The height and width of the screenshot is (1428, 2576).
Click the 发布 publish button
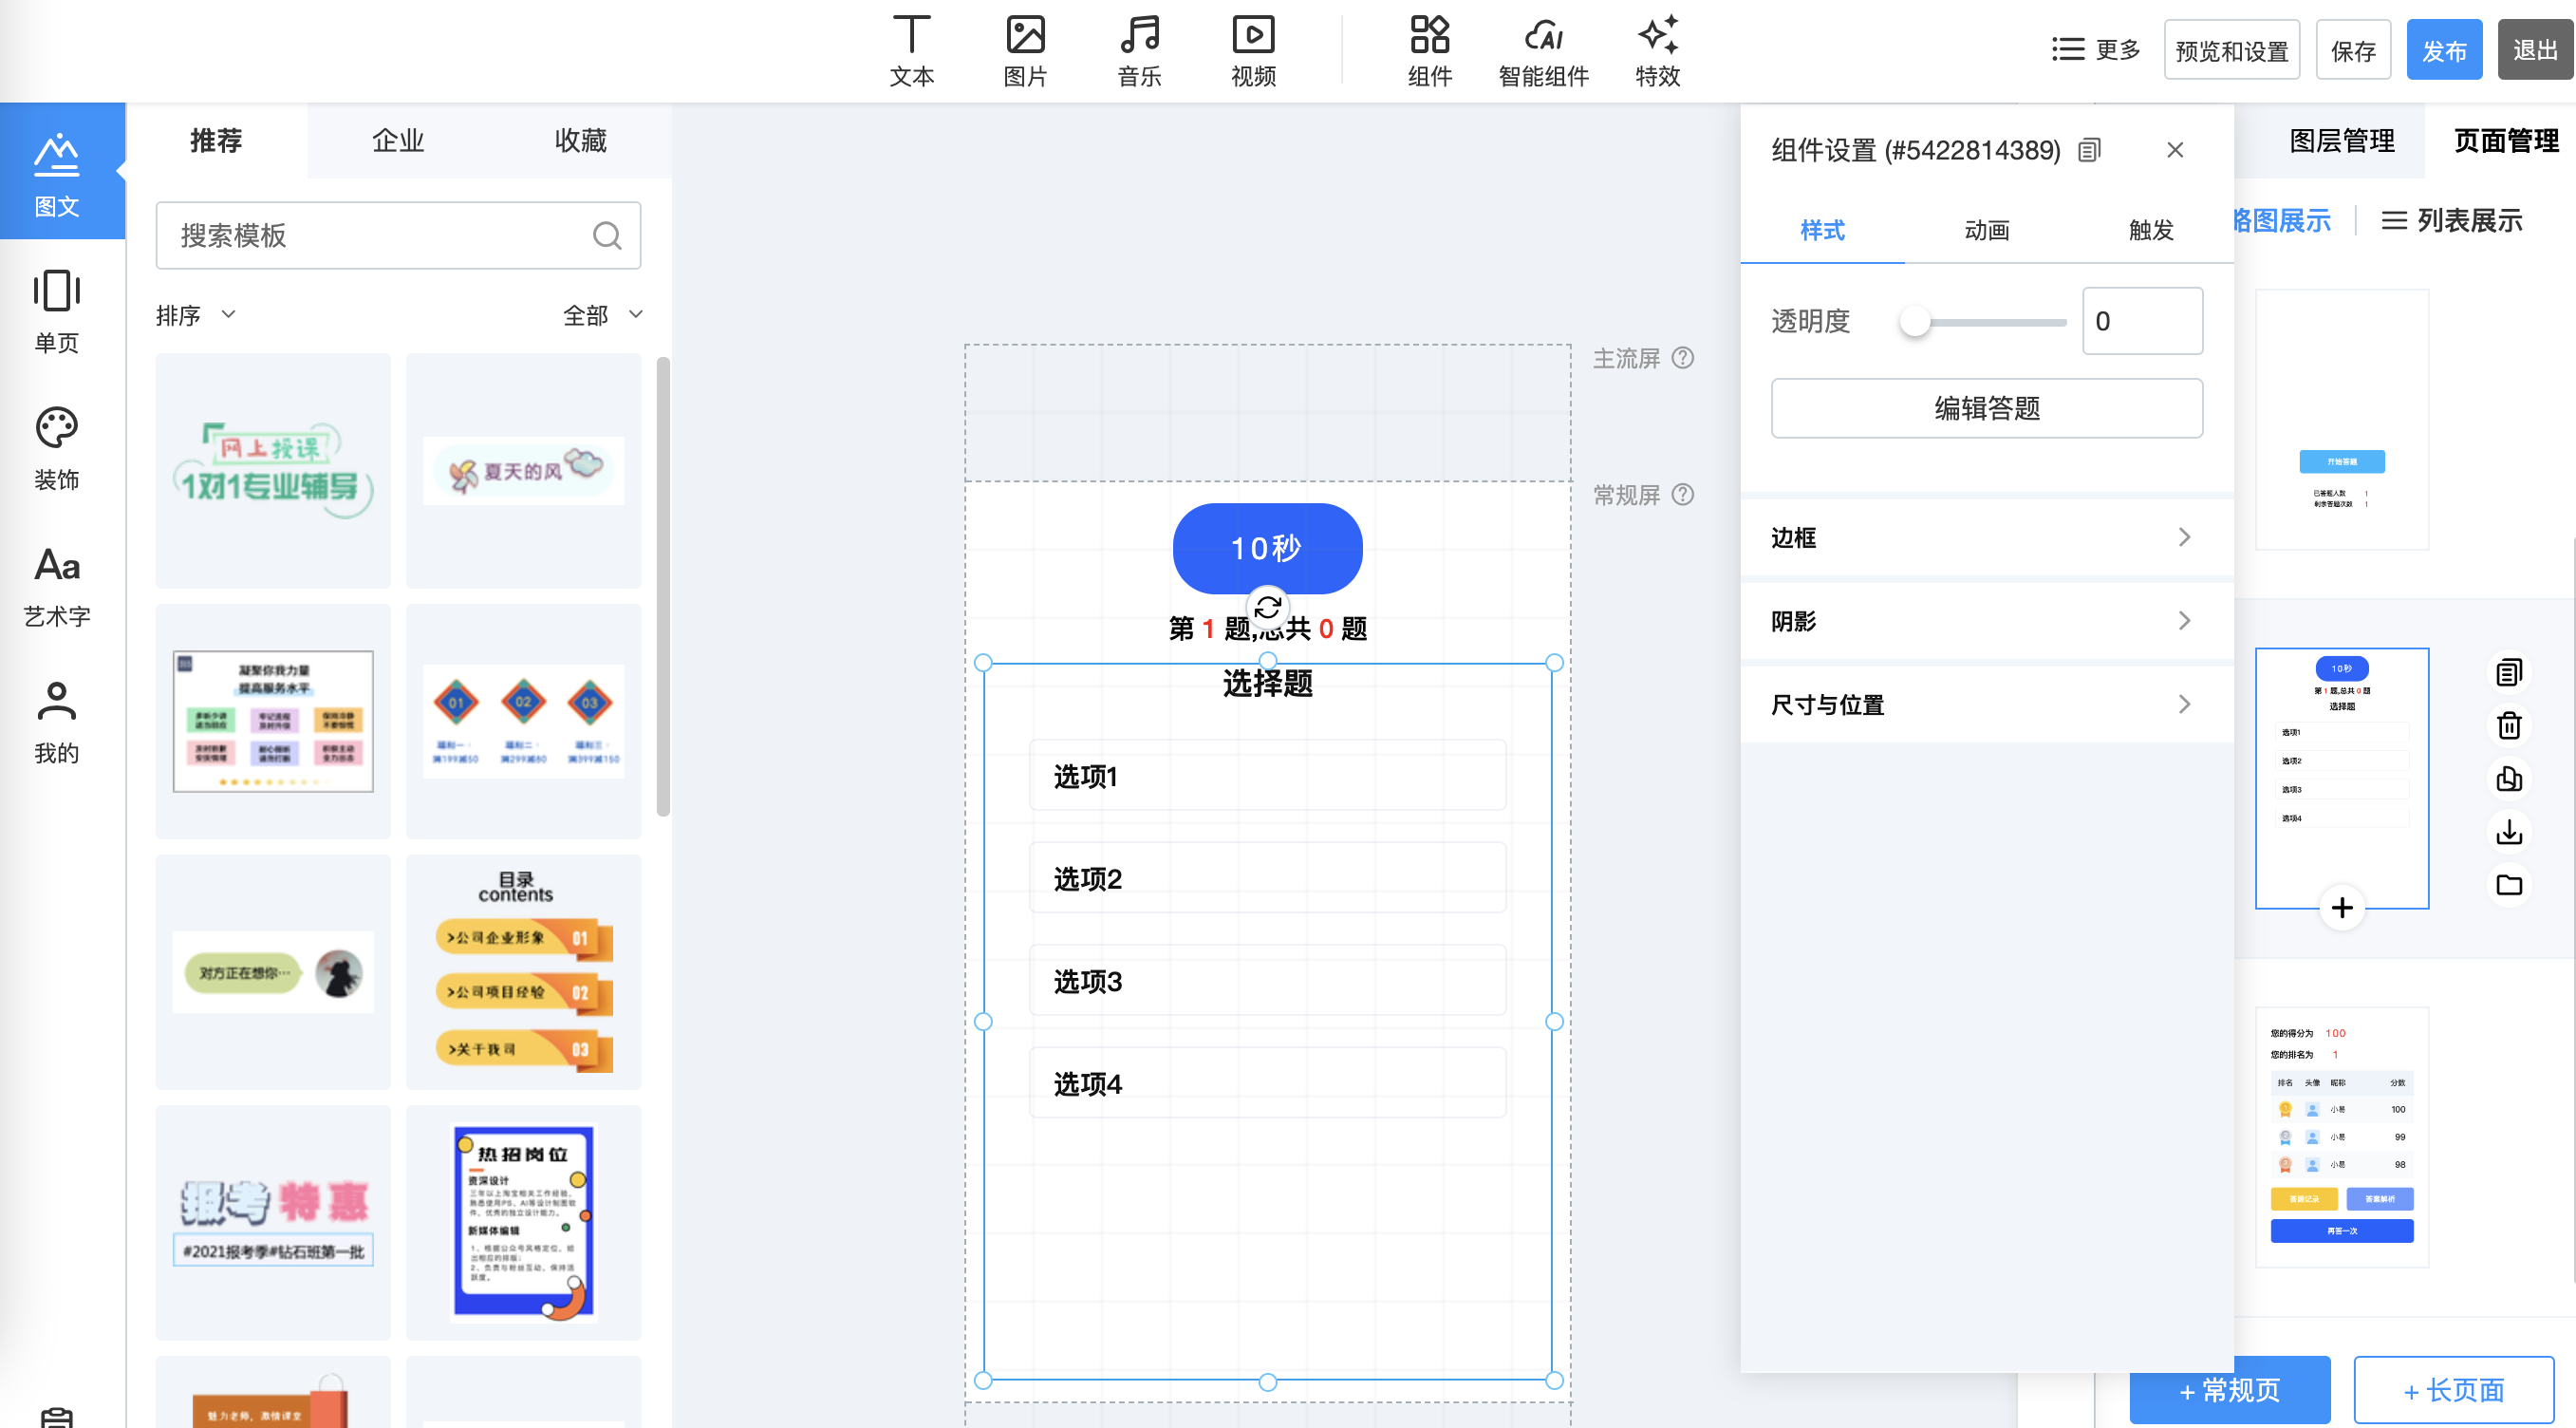click(x=2443, y=50)
